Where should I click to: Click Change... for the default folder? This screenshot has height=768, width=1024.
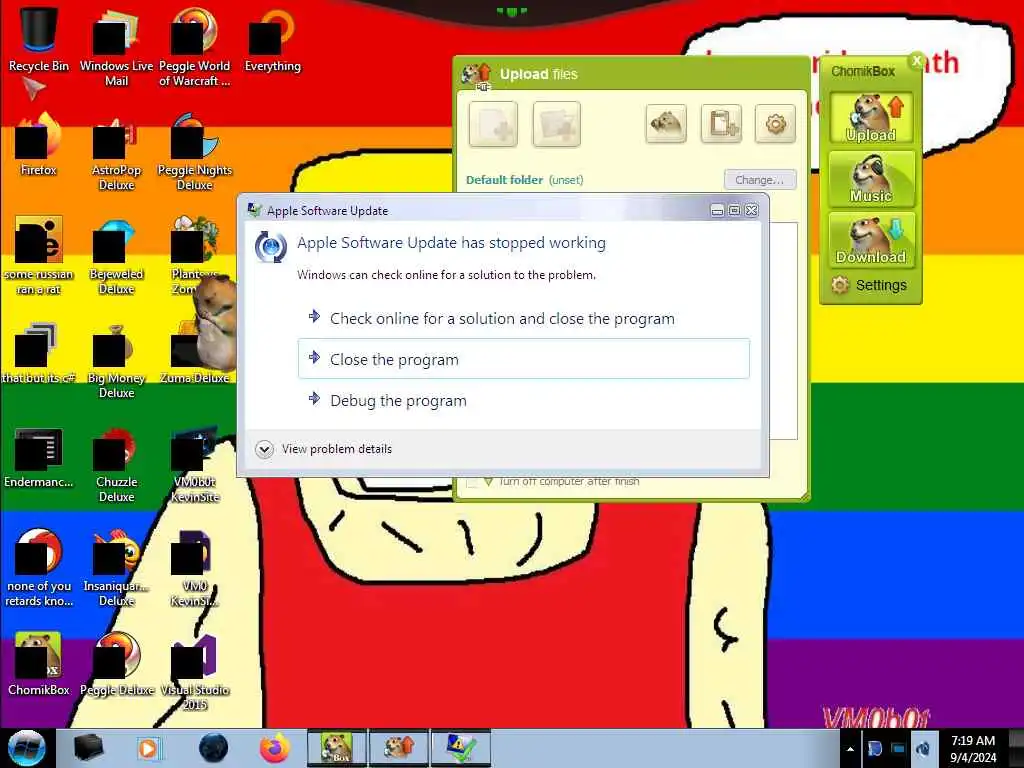[x=760, y=180]
